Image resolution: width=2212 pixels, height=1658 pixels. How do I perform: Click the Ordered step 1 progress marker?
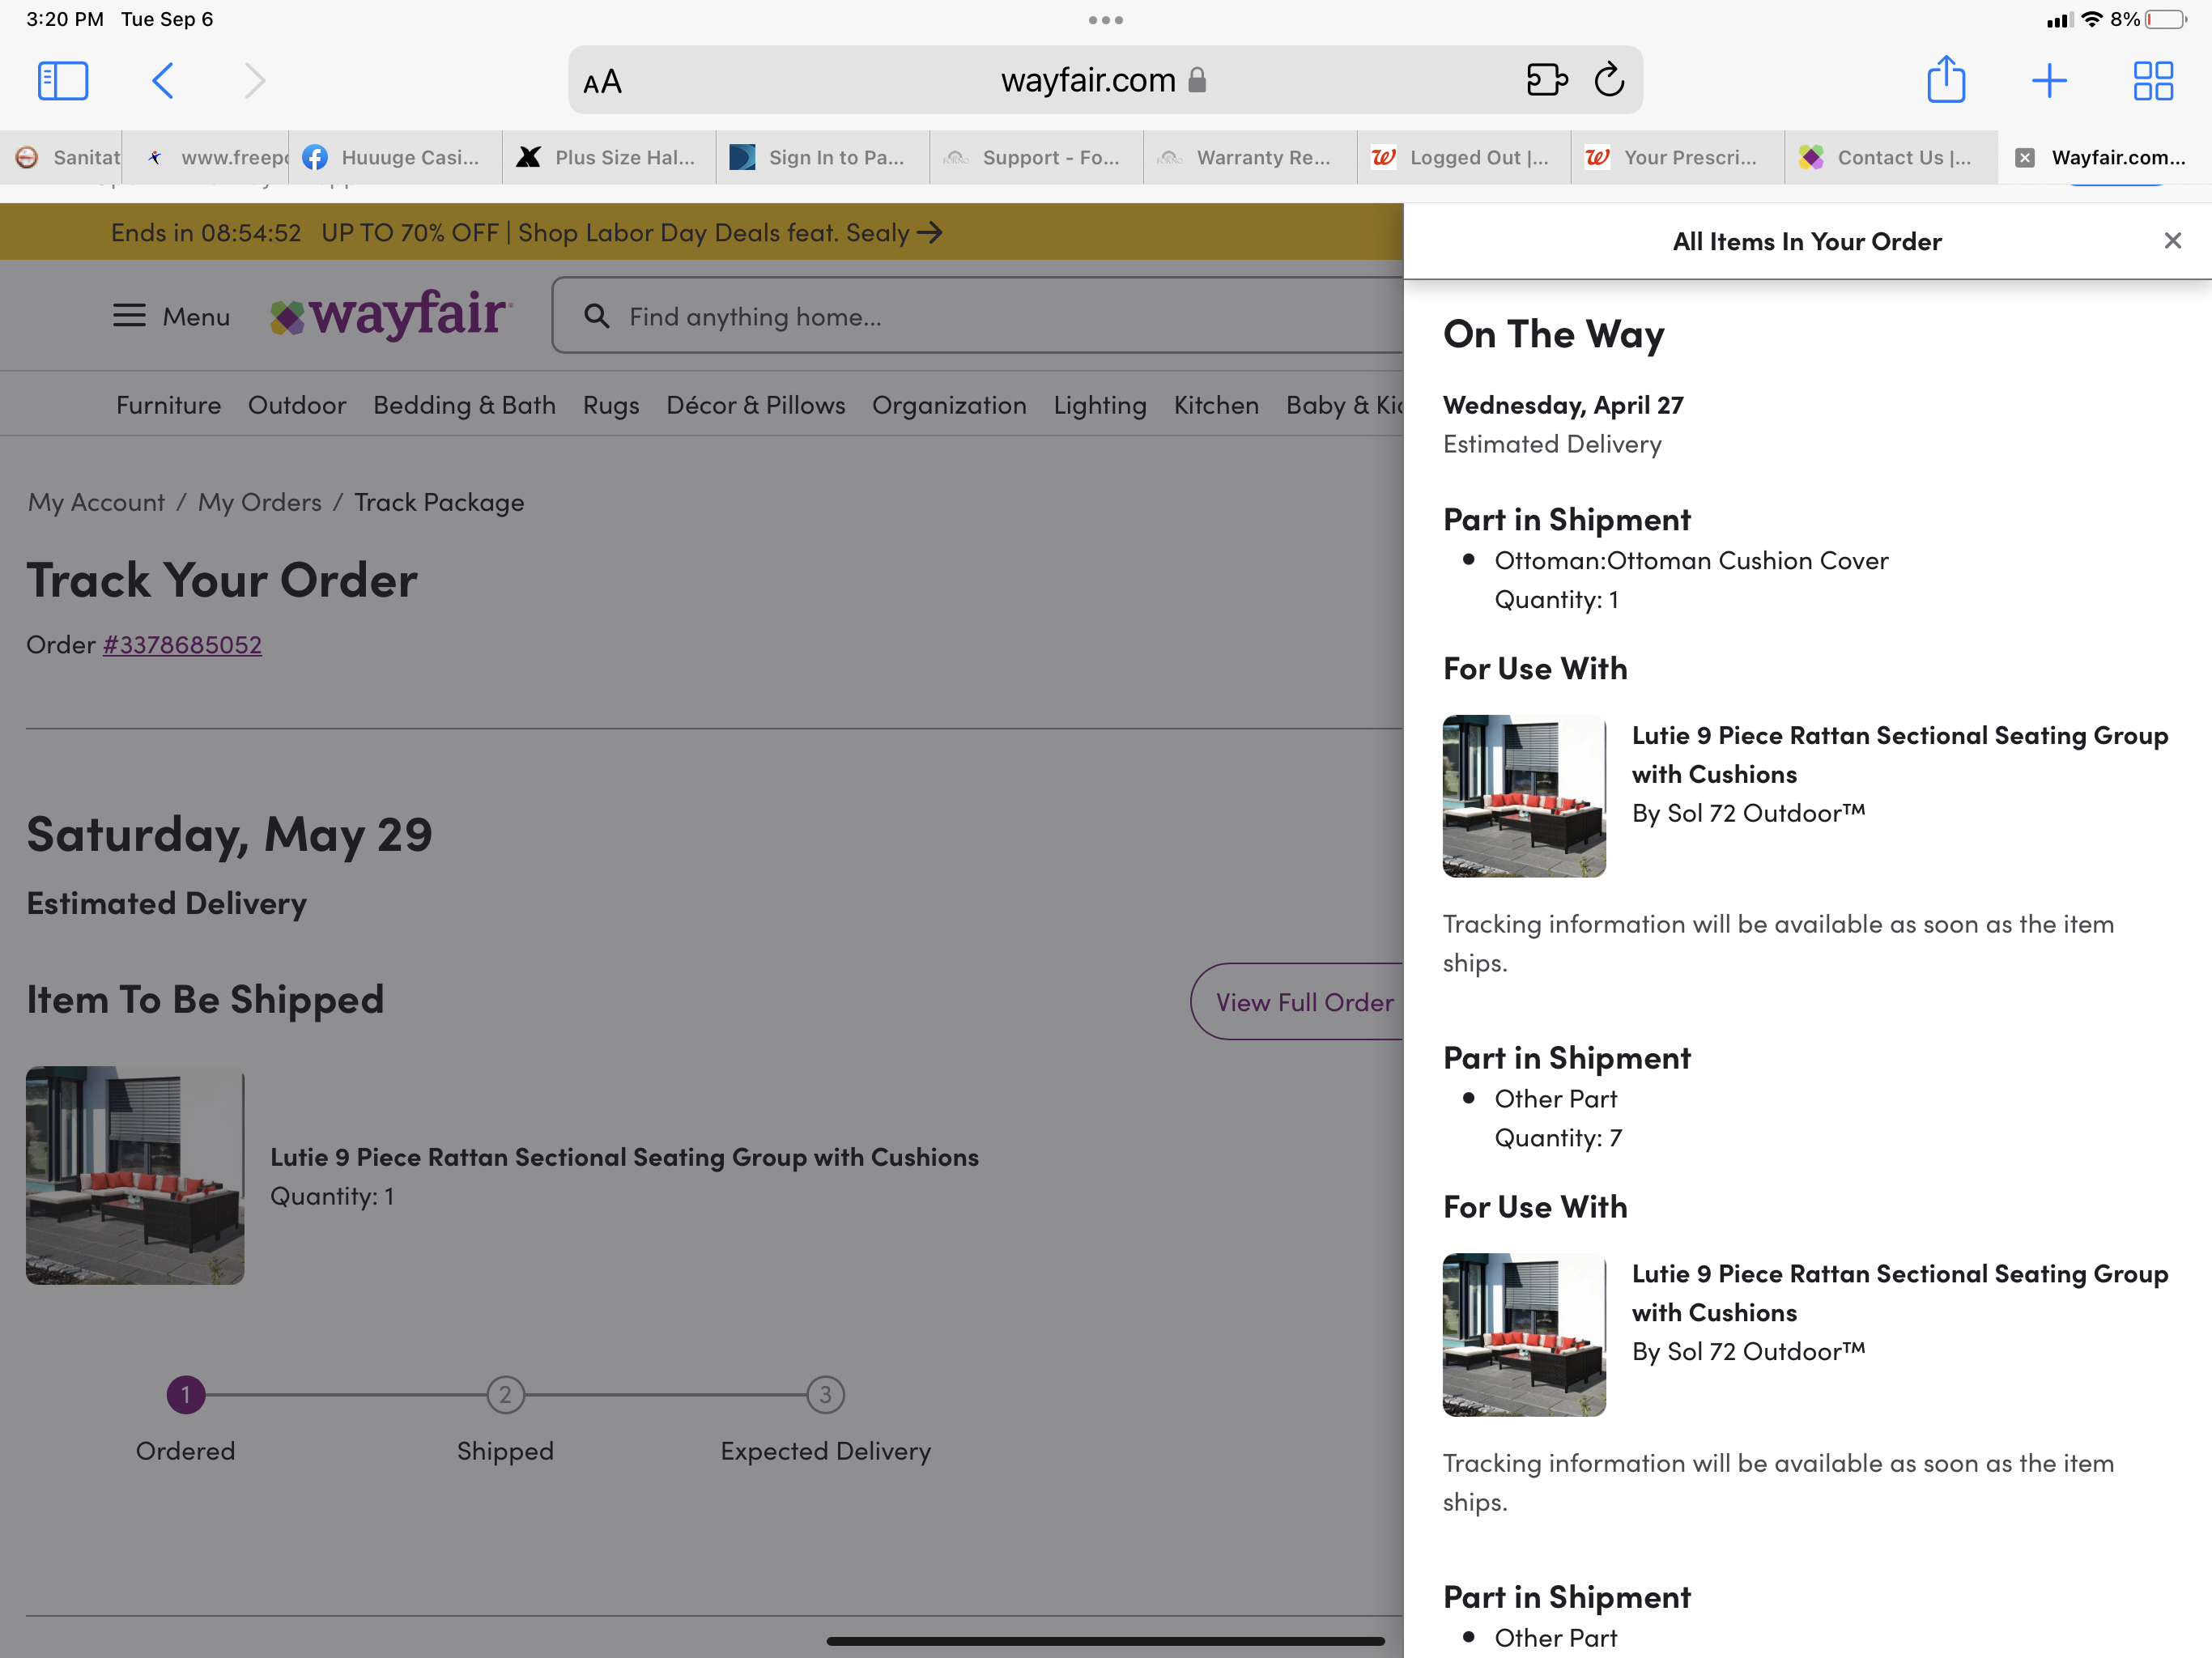click(x=185, y=1394)
